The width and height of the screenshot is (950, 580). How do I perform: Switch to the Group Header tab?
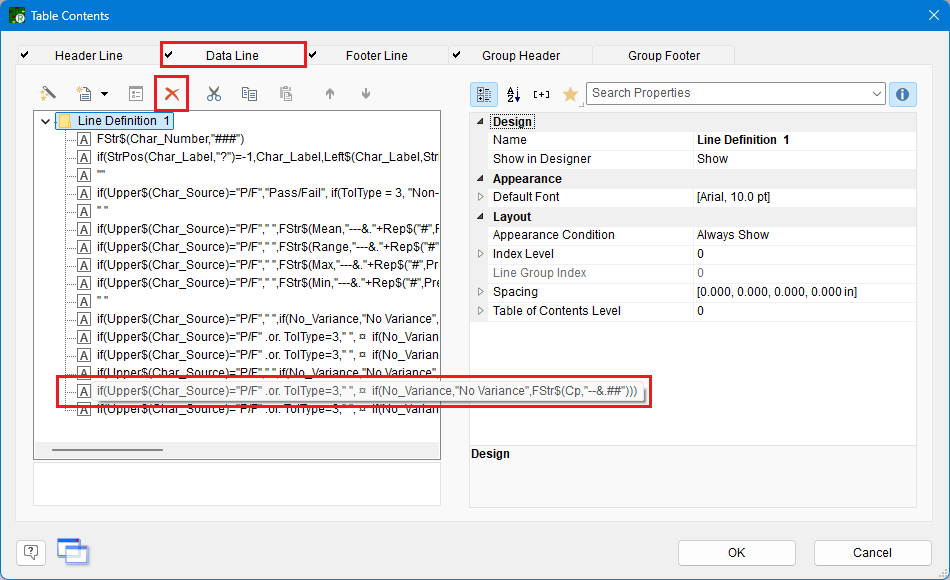[x=520, y=55]
